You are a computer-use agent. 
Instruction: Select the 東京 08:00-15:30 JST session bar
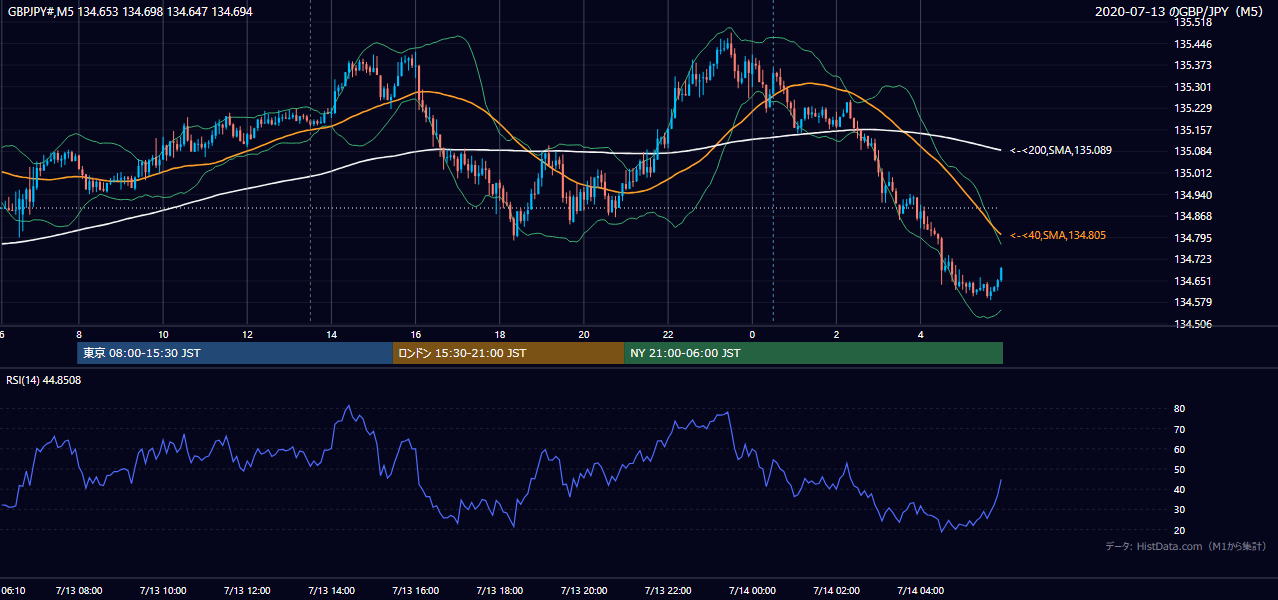click(x=235, y=353)
